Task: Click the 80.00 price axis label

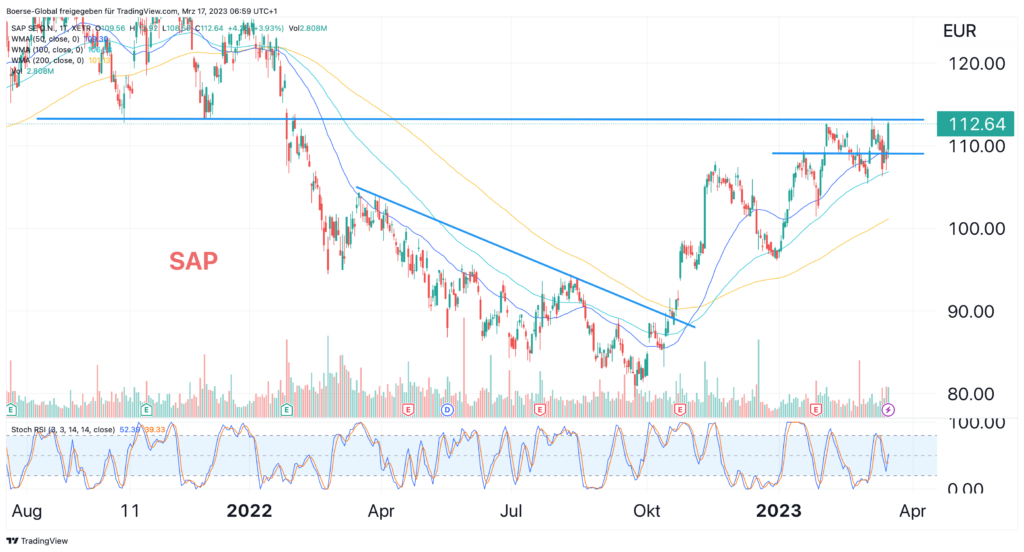Action: click(x=971, y=394)
